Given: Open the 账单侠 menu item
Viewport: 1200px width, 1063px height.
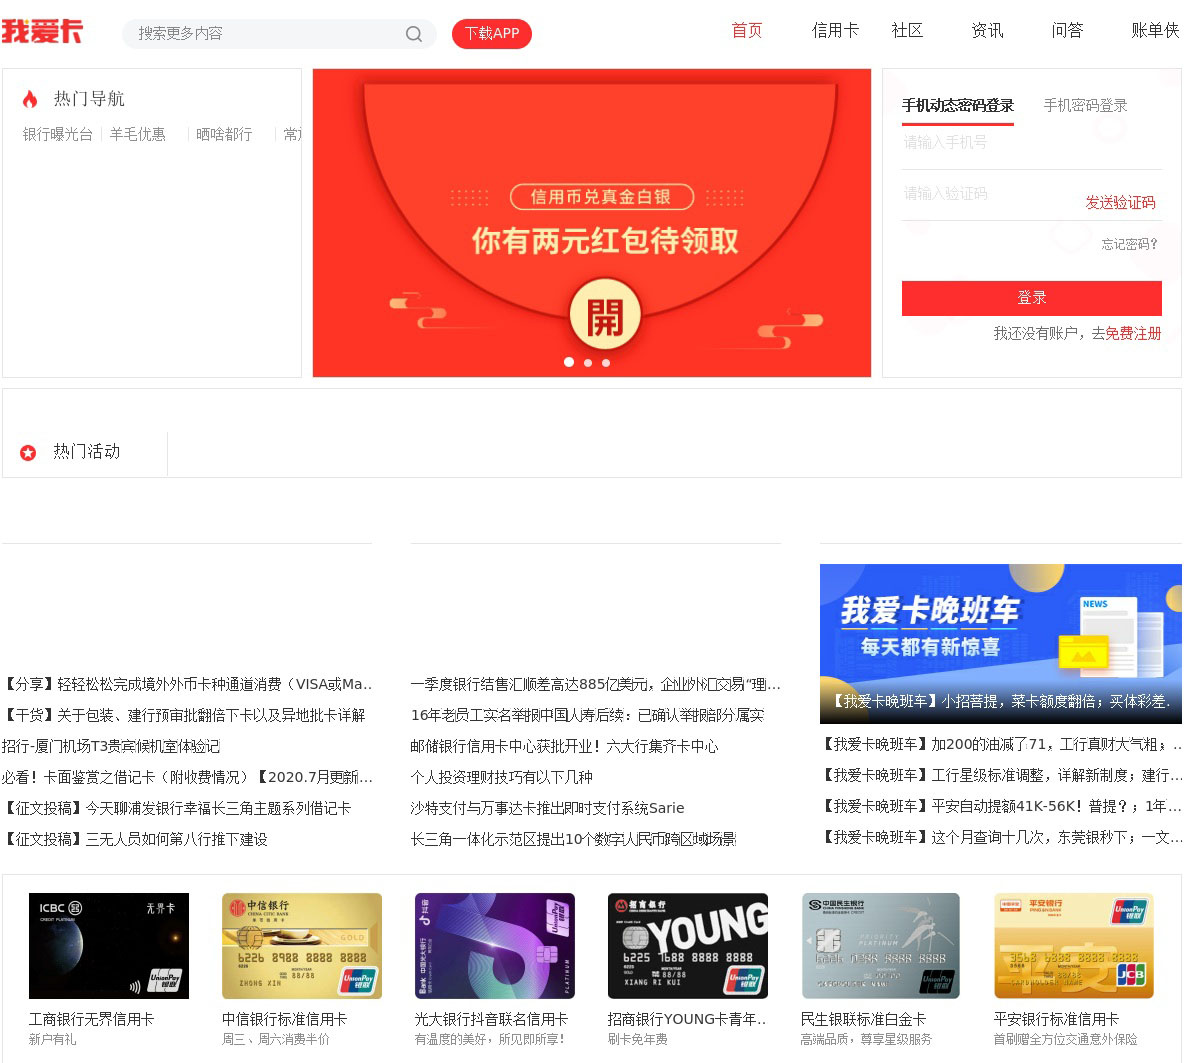Looking at the screenshot, I should [x=1155, y=31].
